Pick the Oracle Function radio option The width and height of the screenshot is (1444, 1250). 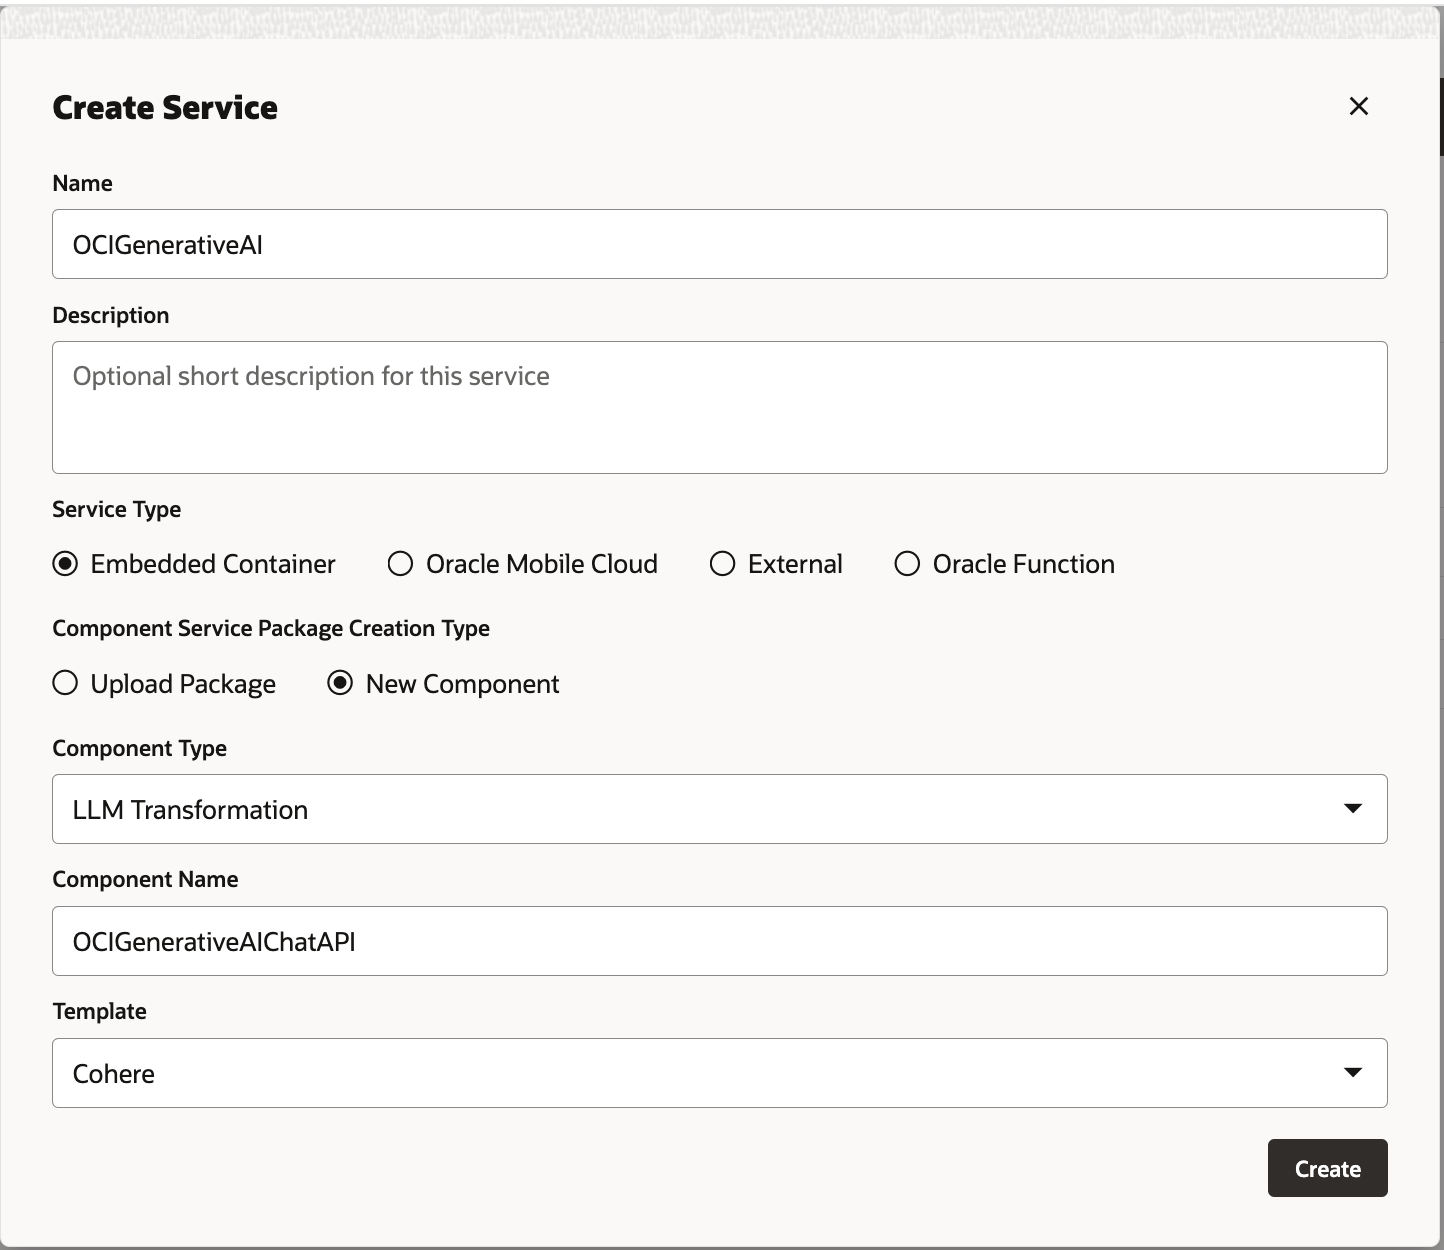click(x=907, y=564)
